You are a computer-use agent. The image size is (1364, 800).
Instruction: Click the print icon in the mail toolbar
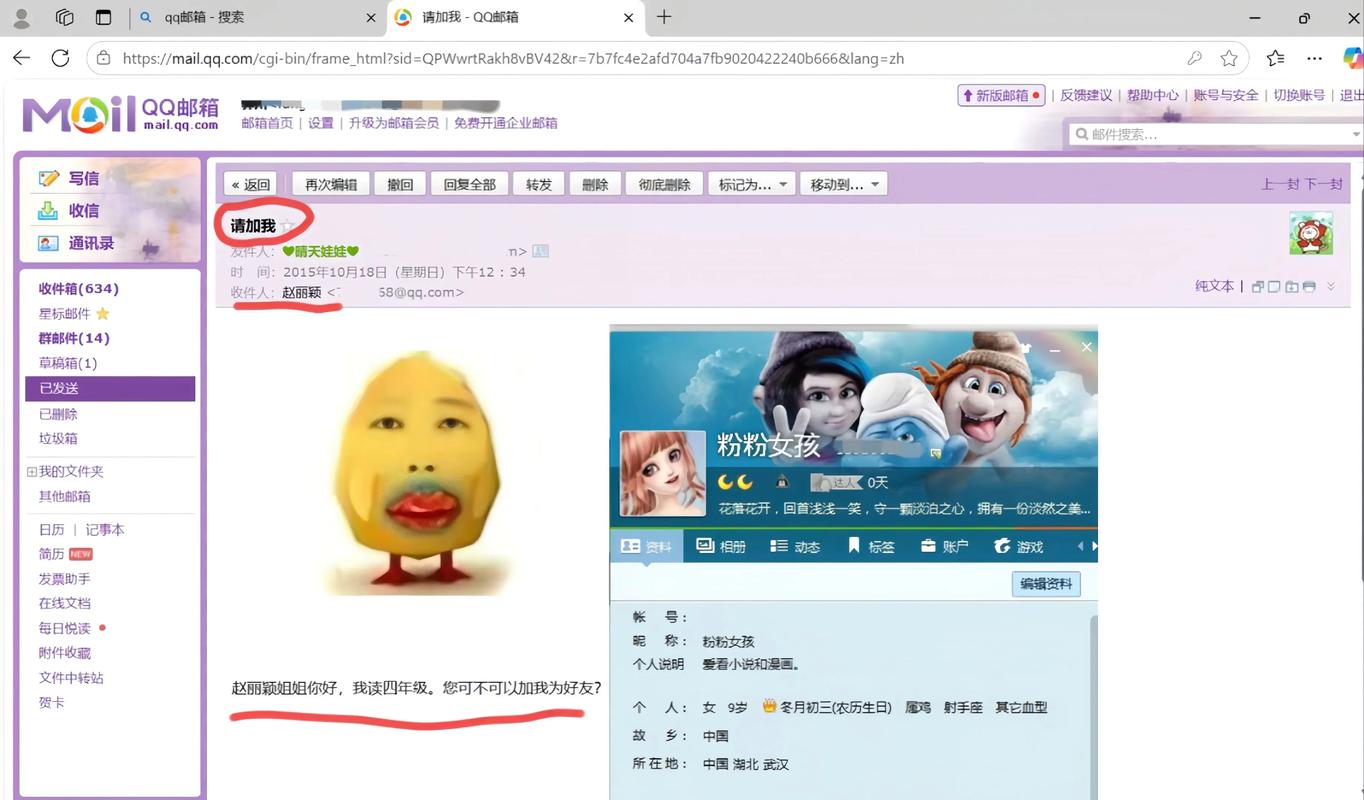pos(1309,286)
